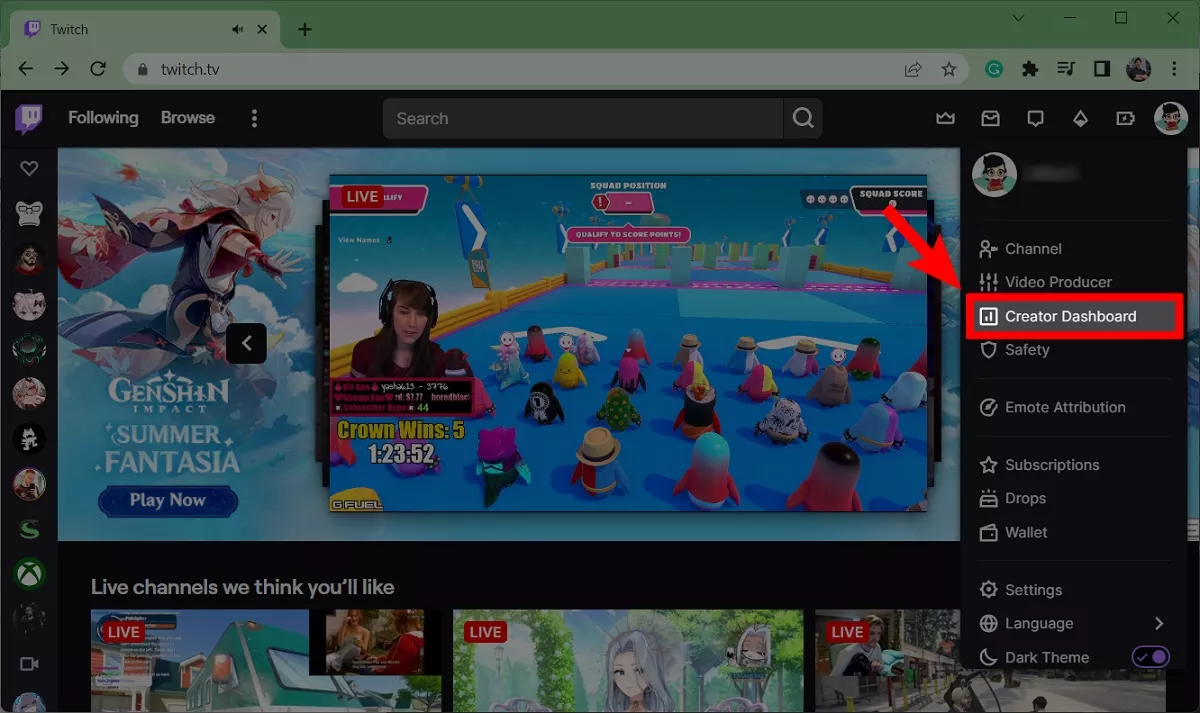Select Creator Dashboard from the menu
The image size is (1200, 713).
point(1070,316)
